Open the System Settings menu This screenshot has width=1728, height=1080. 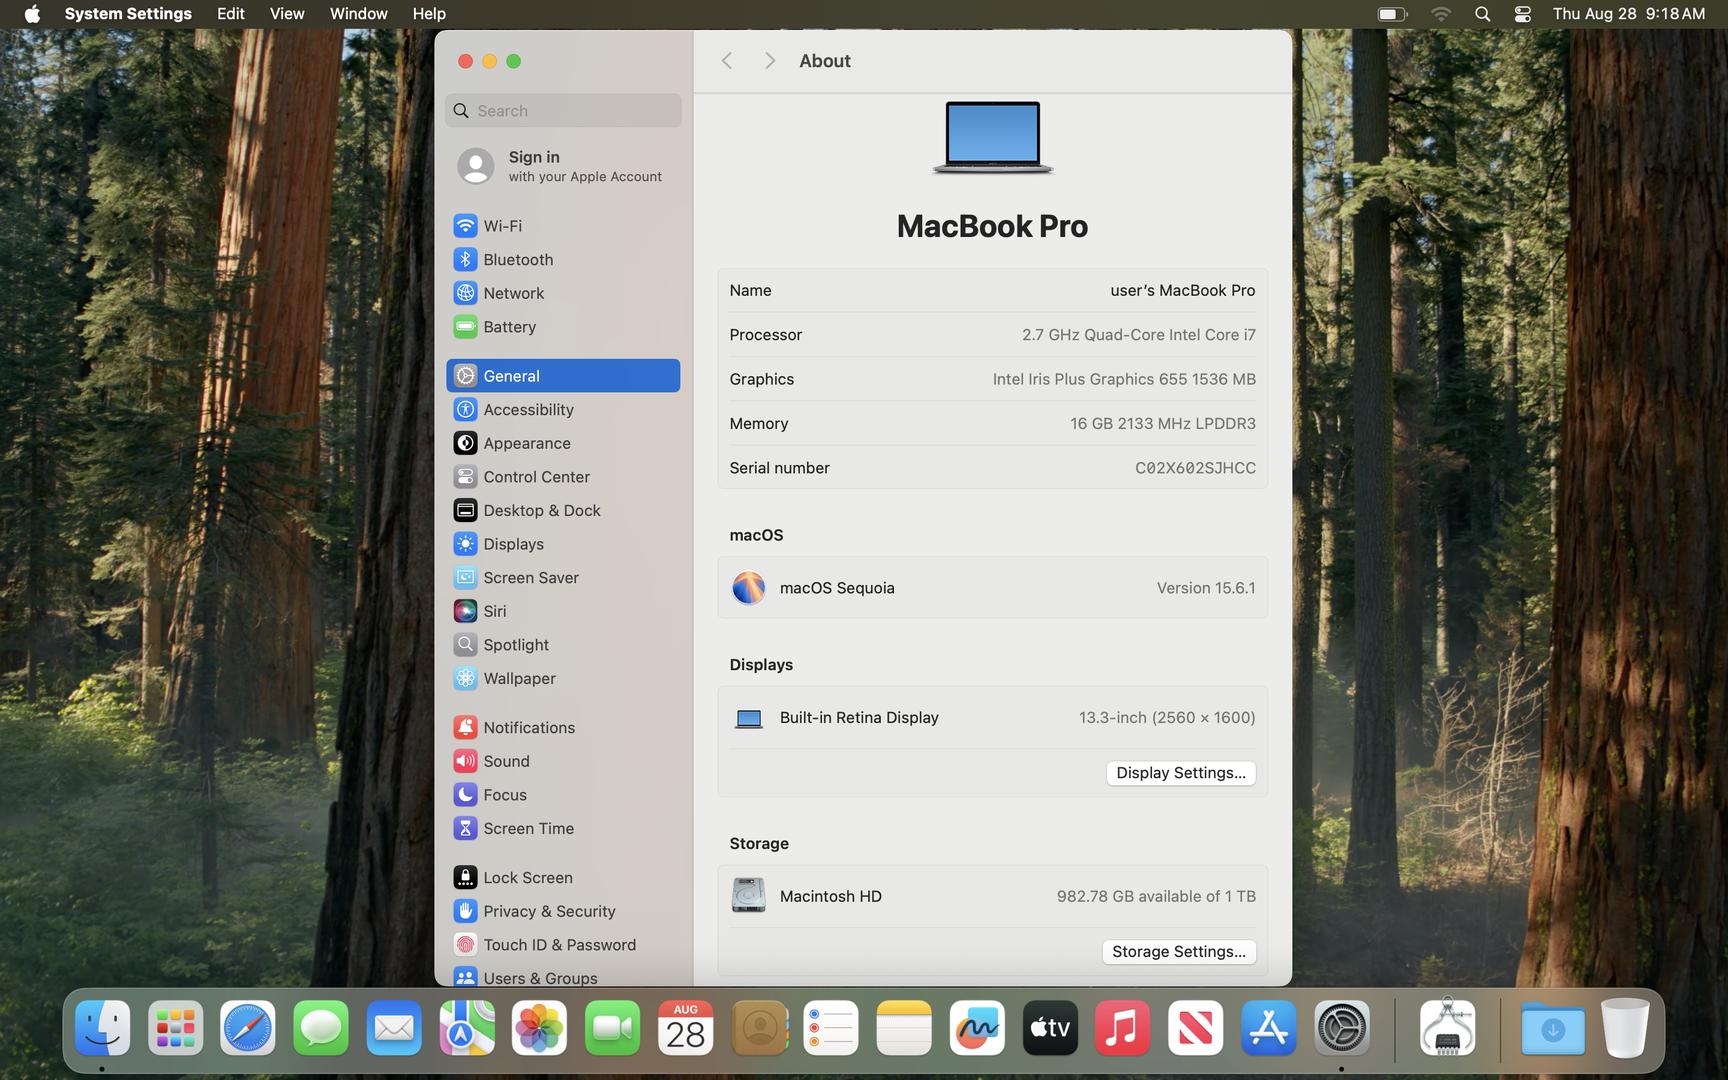coord(128,14)
